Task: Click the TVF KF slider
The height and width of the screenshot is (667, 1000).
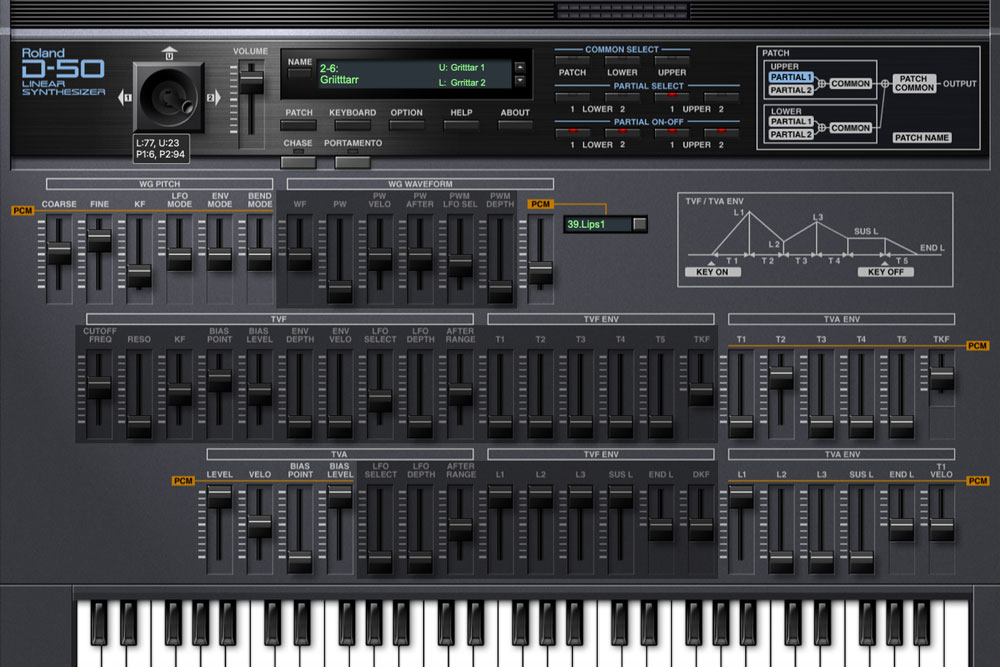Action: point(179,393)
